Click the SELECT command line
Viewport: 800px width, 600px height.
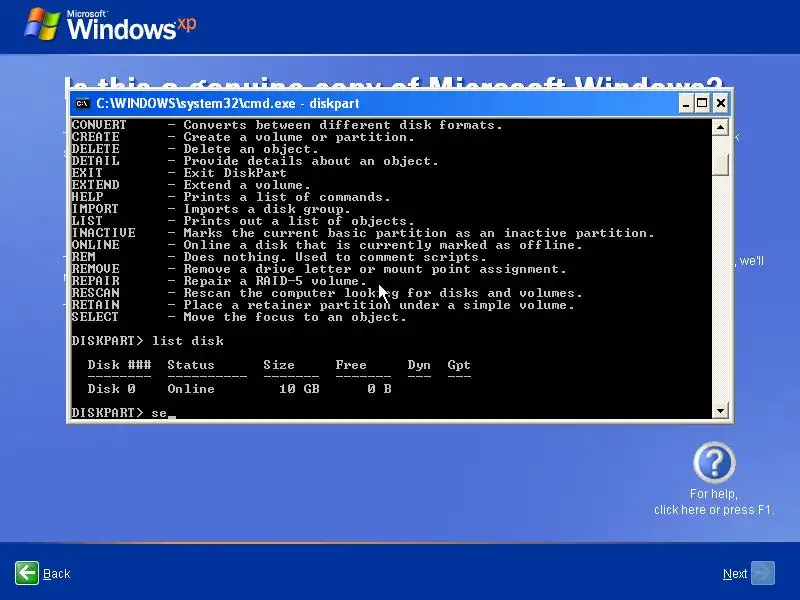point(239,317)
